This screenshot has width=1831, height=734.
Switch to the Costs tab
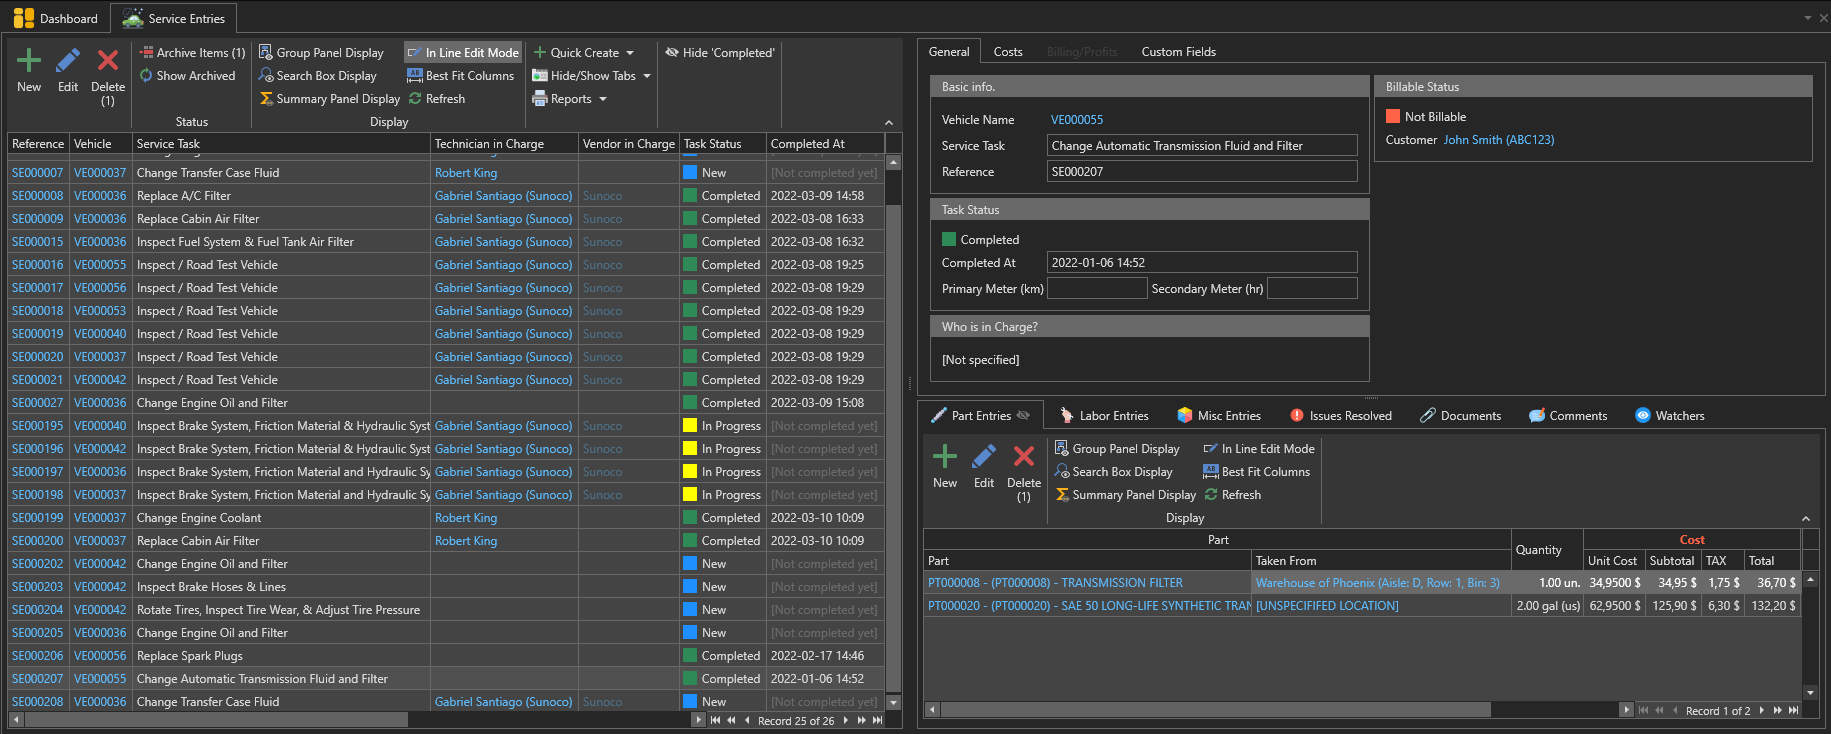coord(1007,52)
